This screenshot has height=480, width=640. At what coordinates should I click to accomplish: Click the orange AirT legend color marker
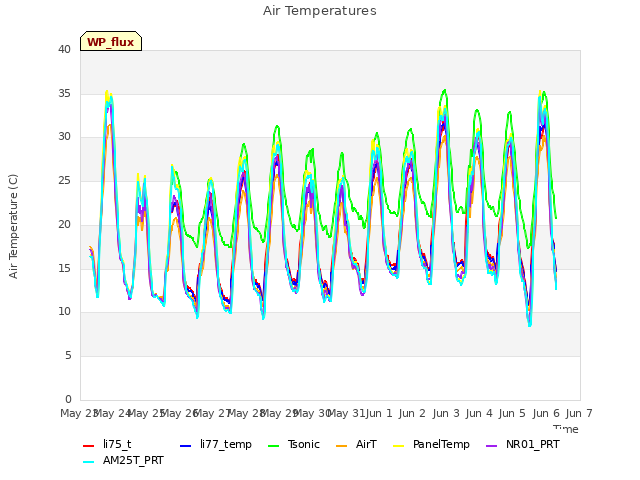(x=342, y=446)
